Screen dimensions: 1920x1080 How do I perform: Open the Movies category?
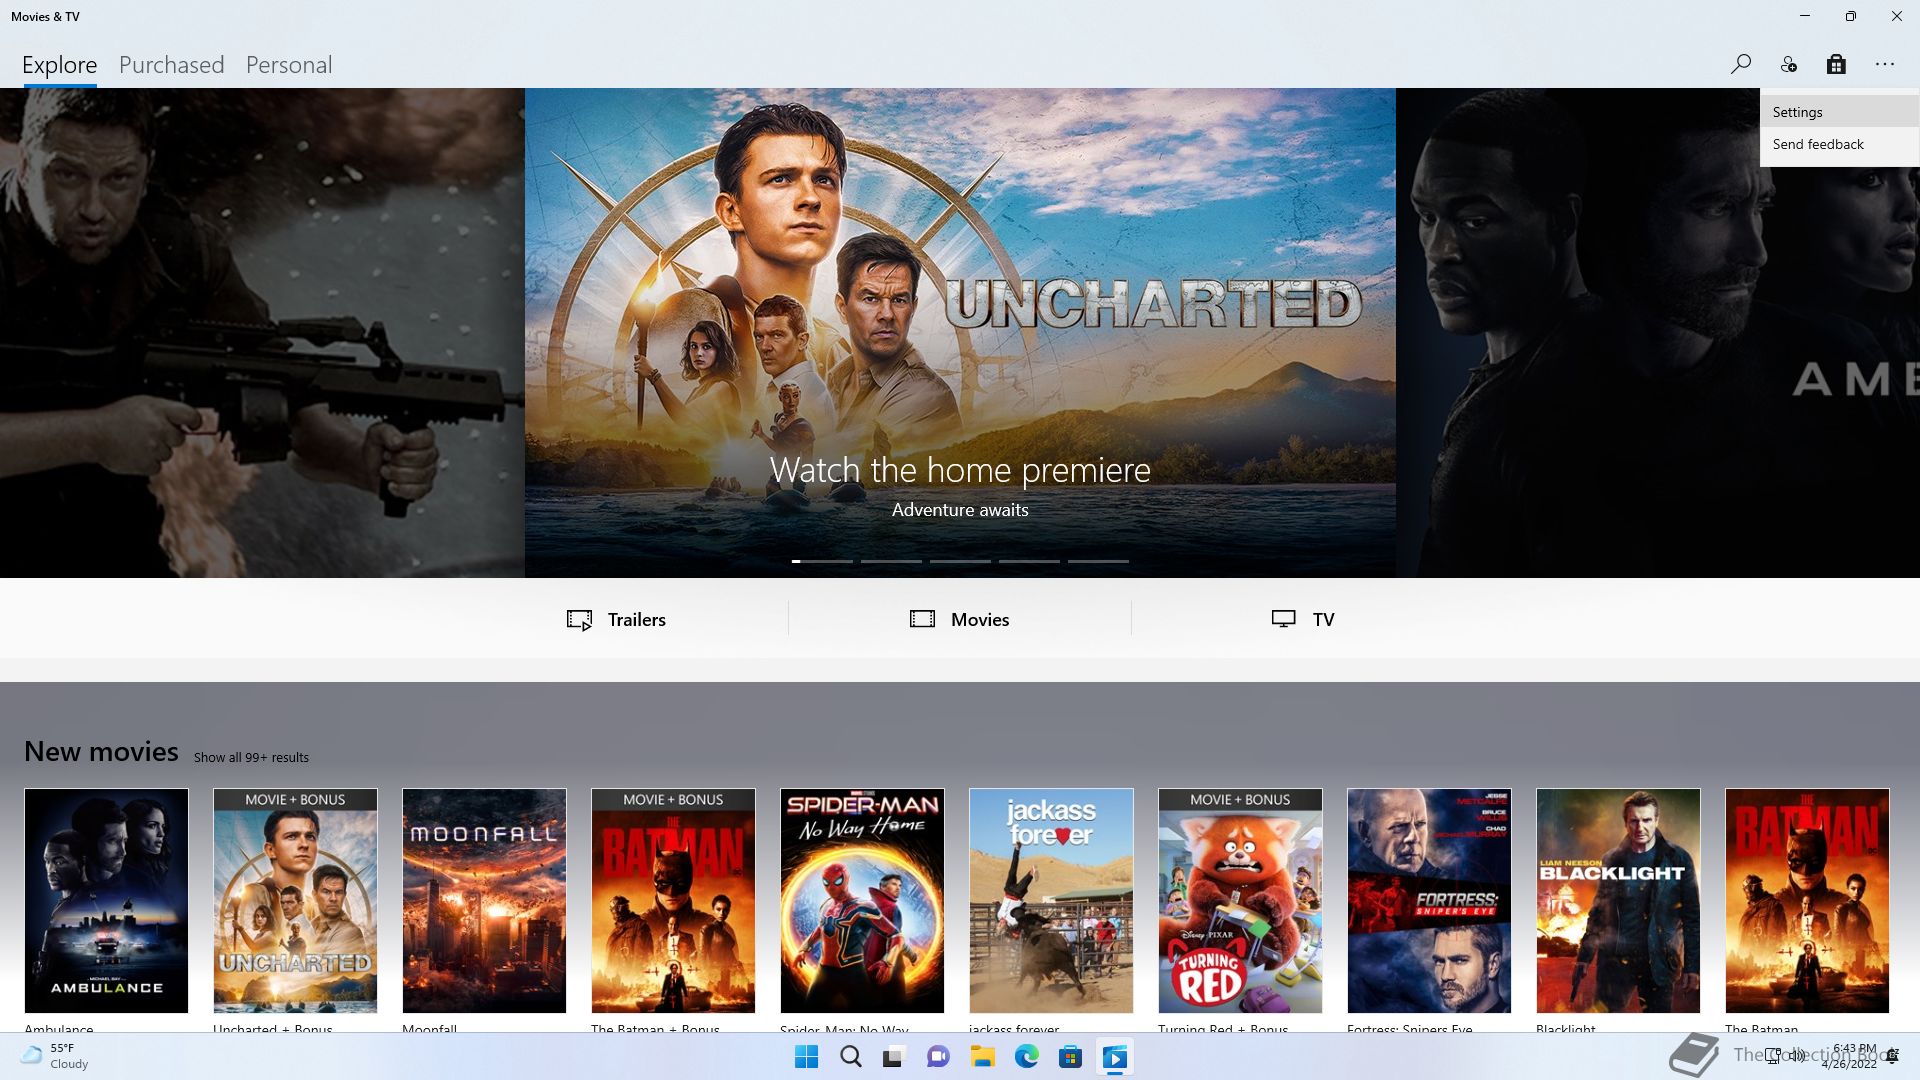(x=960, y=619)
